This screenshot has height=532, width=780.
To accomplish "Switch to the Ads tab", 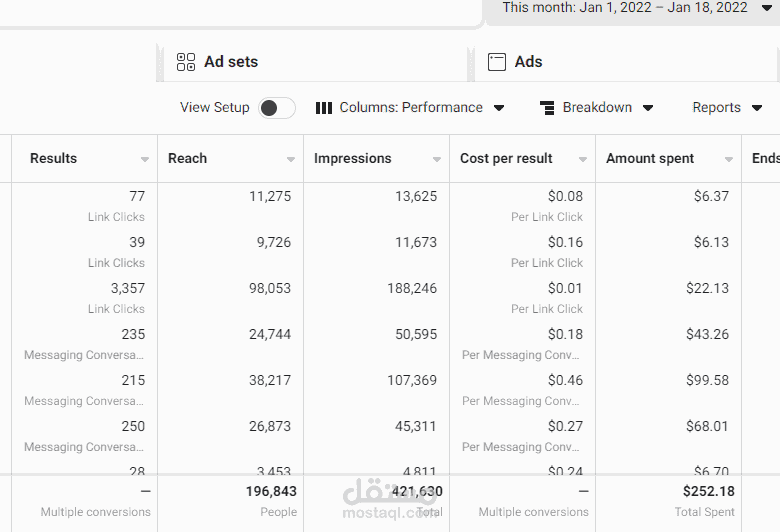I will [528, 62].
